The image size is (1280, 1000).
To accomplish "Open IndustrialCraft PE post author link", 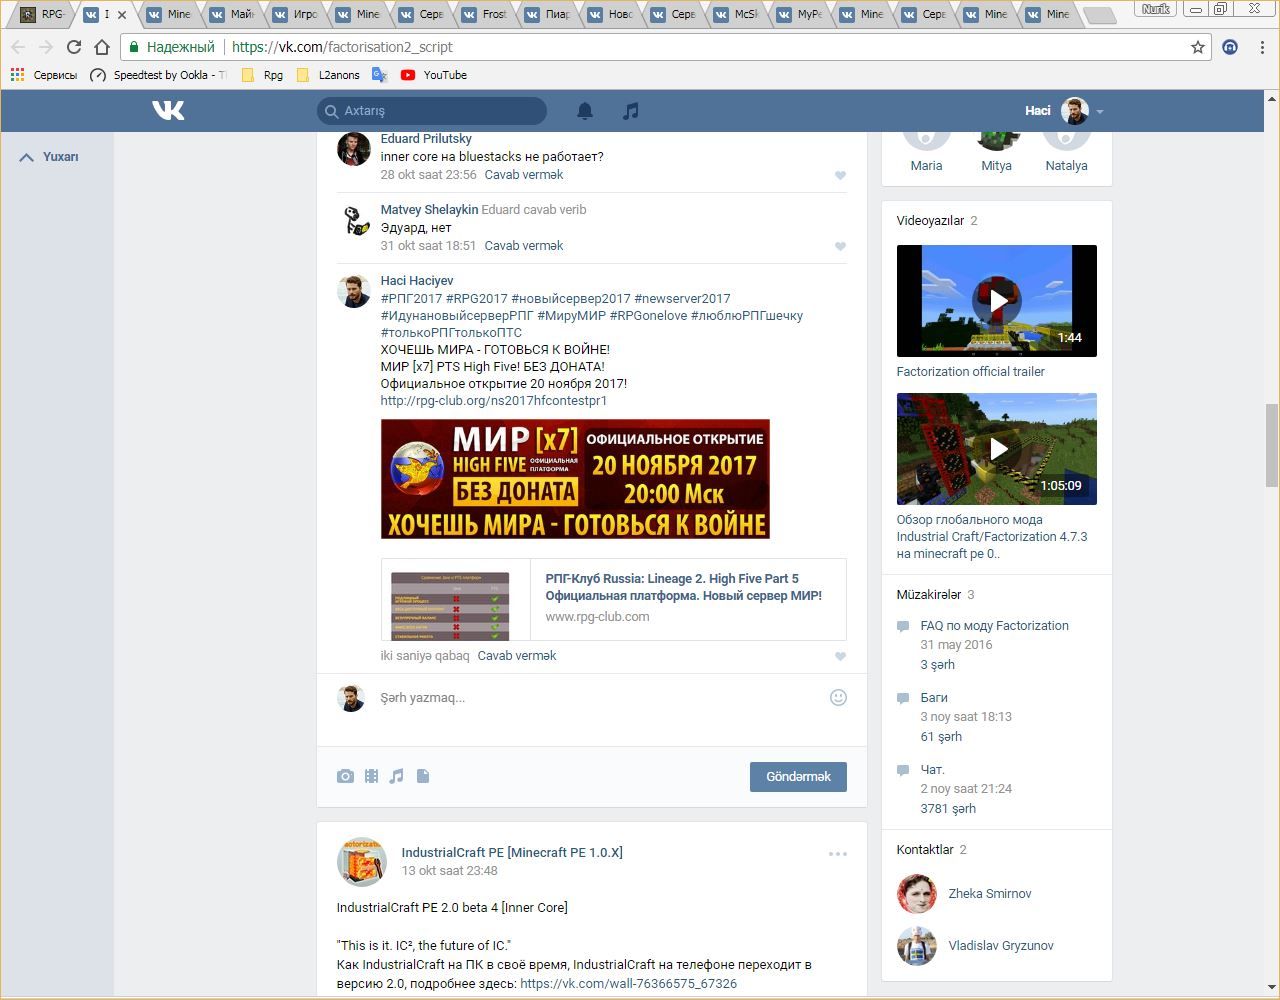I will (x=511, y=853).
